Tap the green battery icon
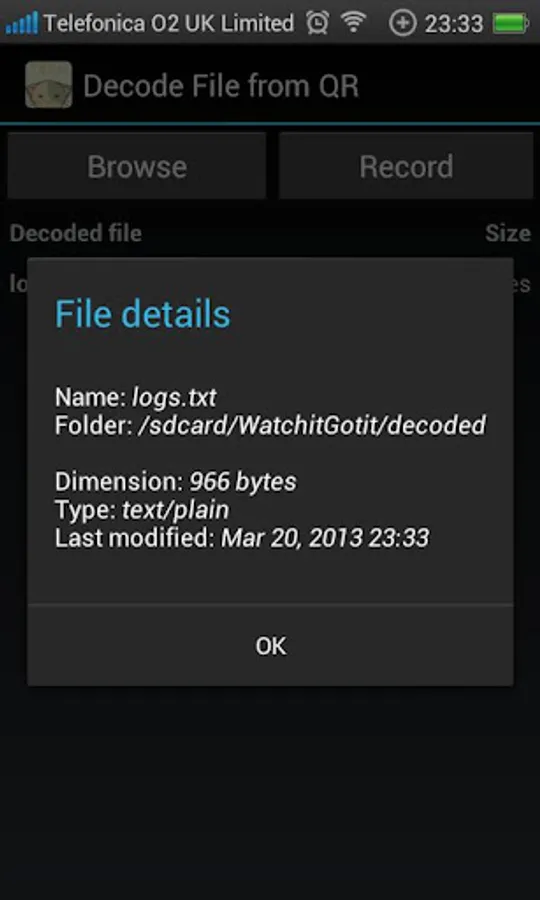 tap(511, 24)
